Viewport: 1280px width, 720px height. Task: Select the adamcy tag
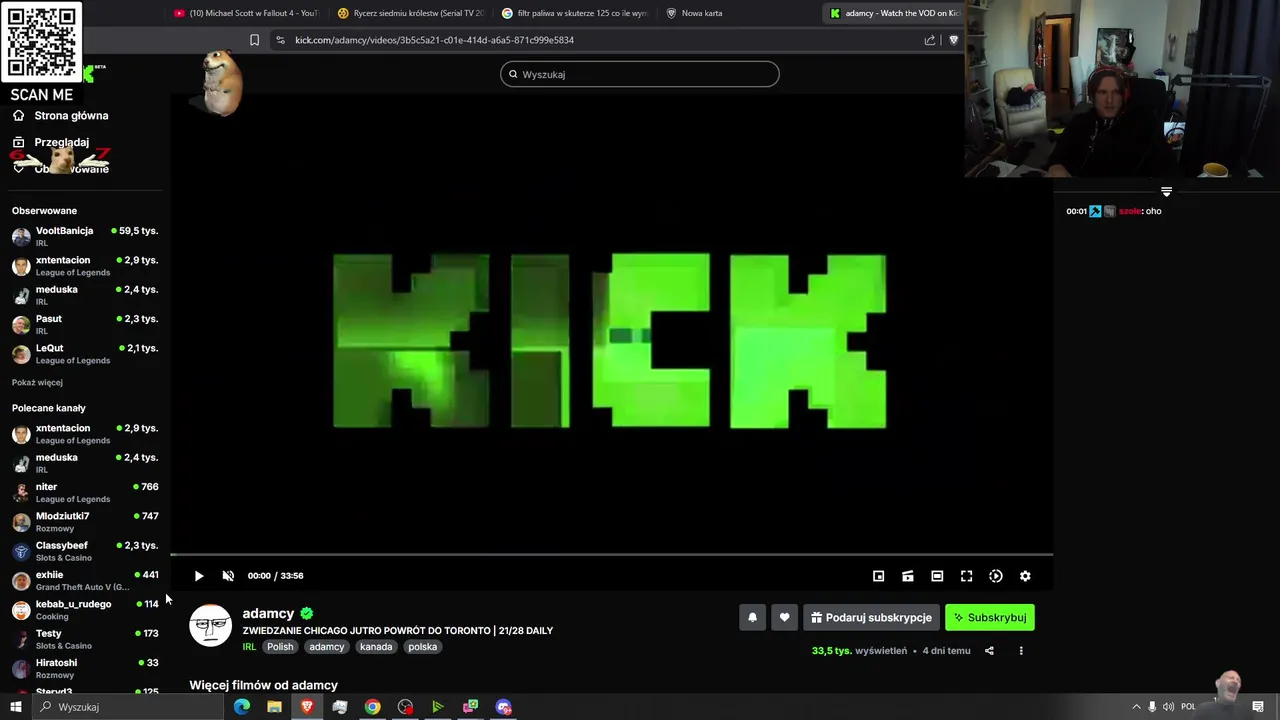tap(326, 647)
